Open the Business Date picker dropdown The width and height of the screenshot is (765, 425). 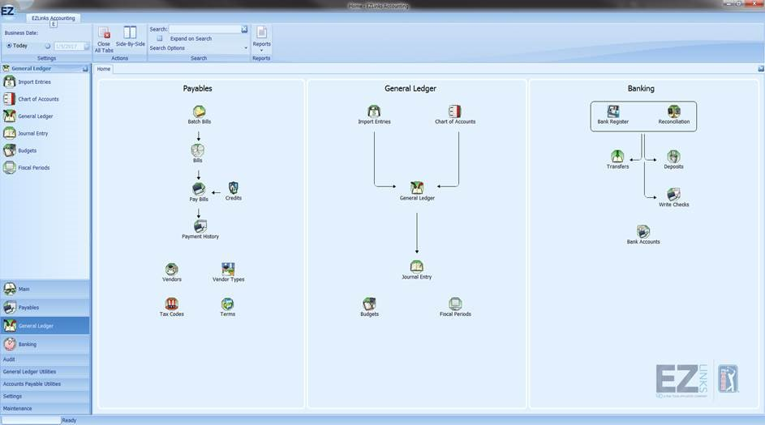[x=86, y=46]
